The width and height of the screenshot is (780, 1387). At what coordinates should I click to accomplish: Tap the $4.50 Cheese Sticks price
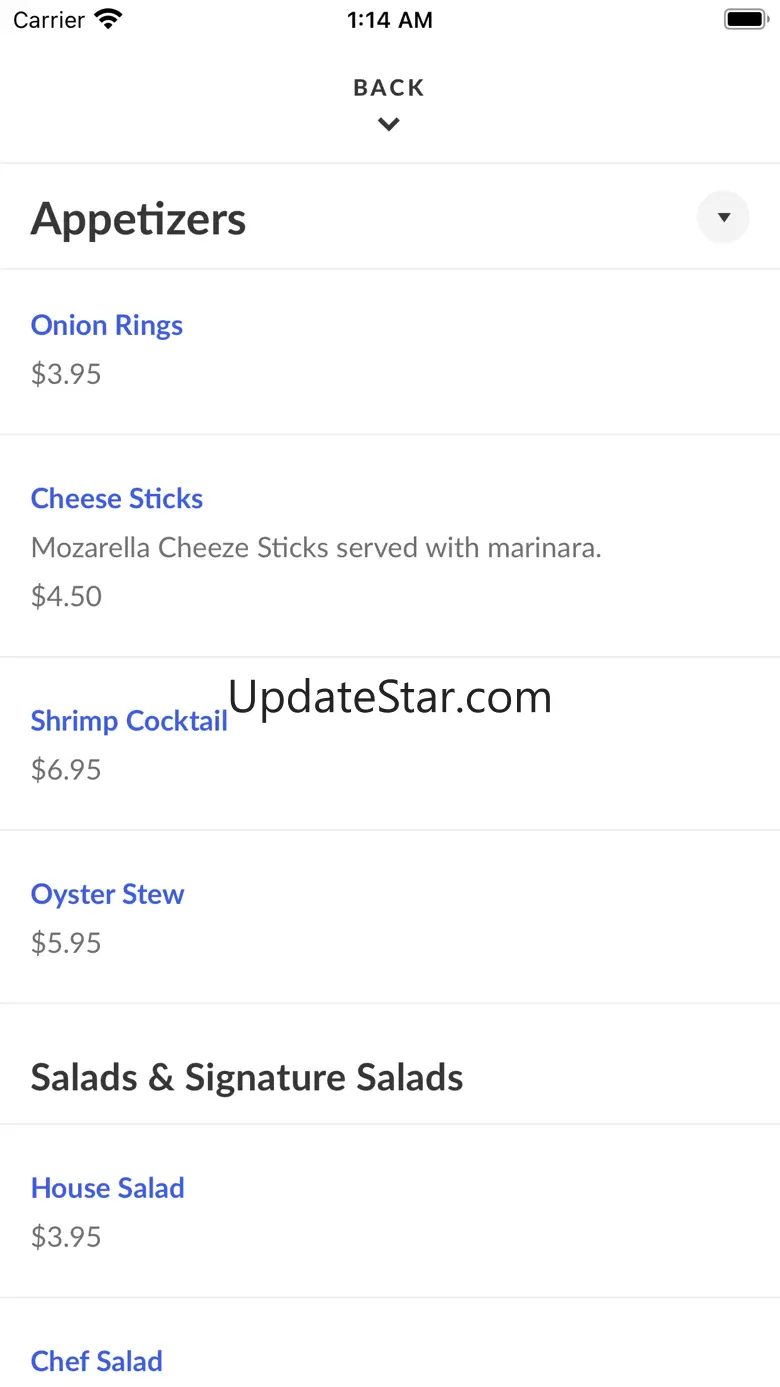pos(67,597)
